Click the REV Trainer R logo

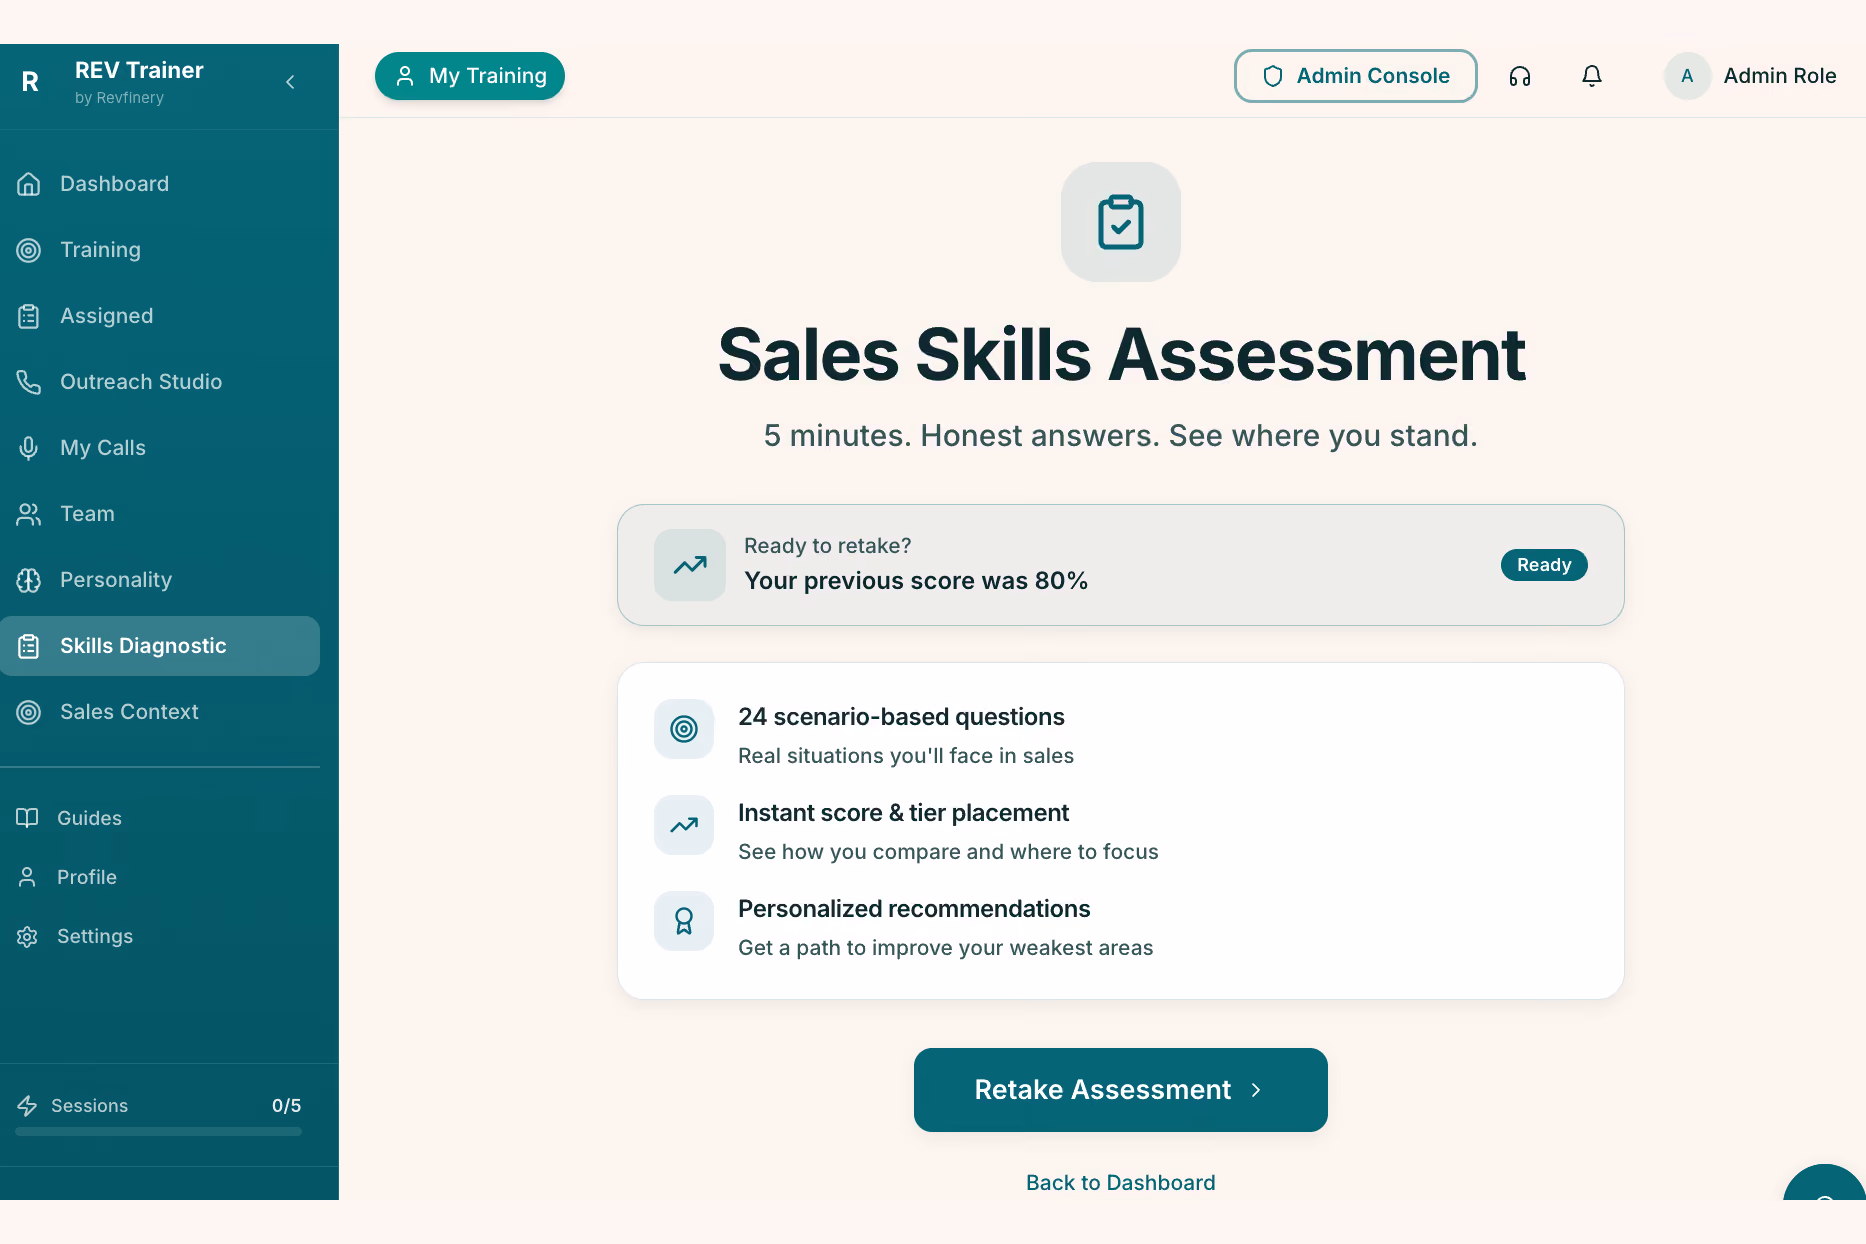tap(30, 82)
